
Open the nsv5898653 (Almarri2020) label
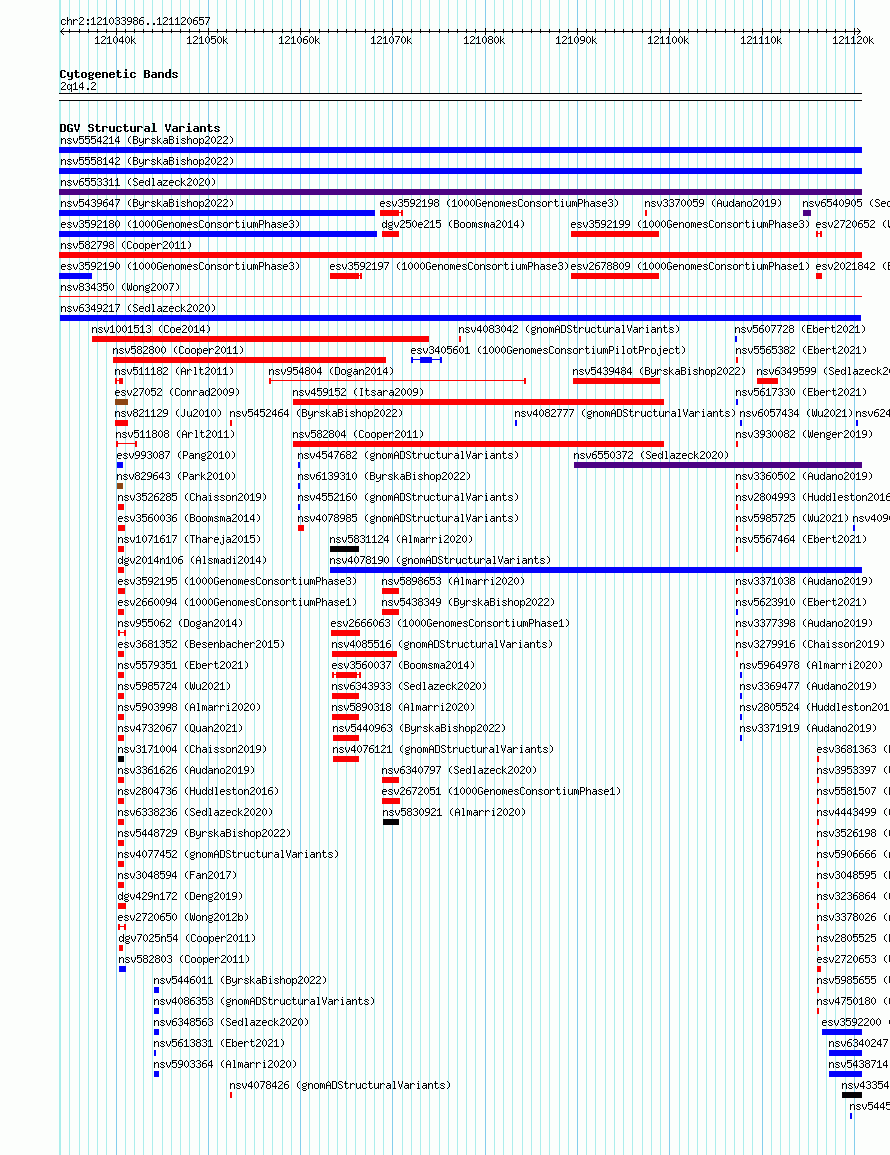tap(453, 581)
